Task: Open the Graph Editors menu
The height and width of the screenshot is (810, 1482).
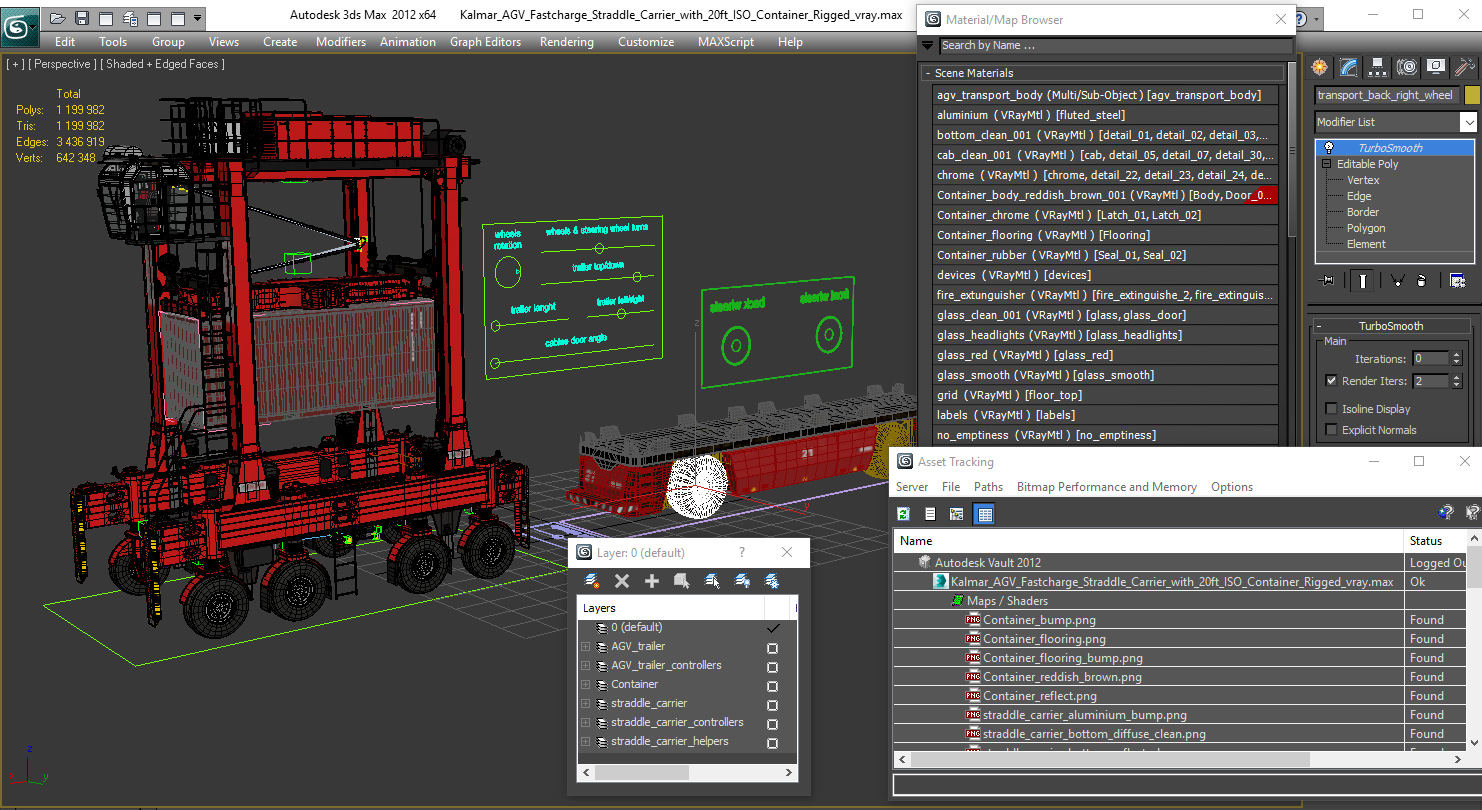Action: 485,42
